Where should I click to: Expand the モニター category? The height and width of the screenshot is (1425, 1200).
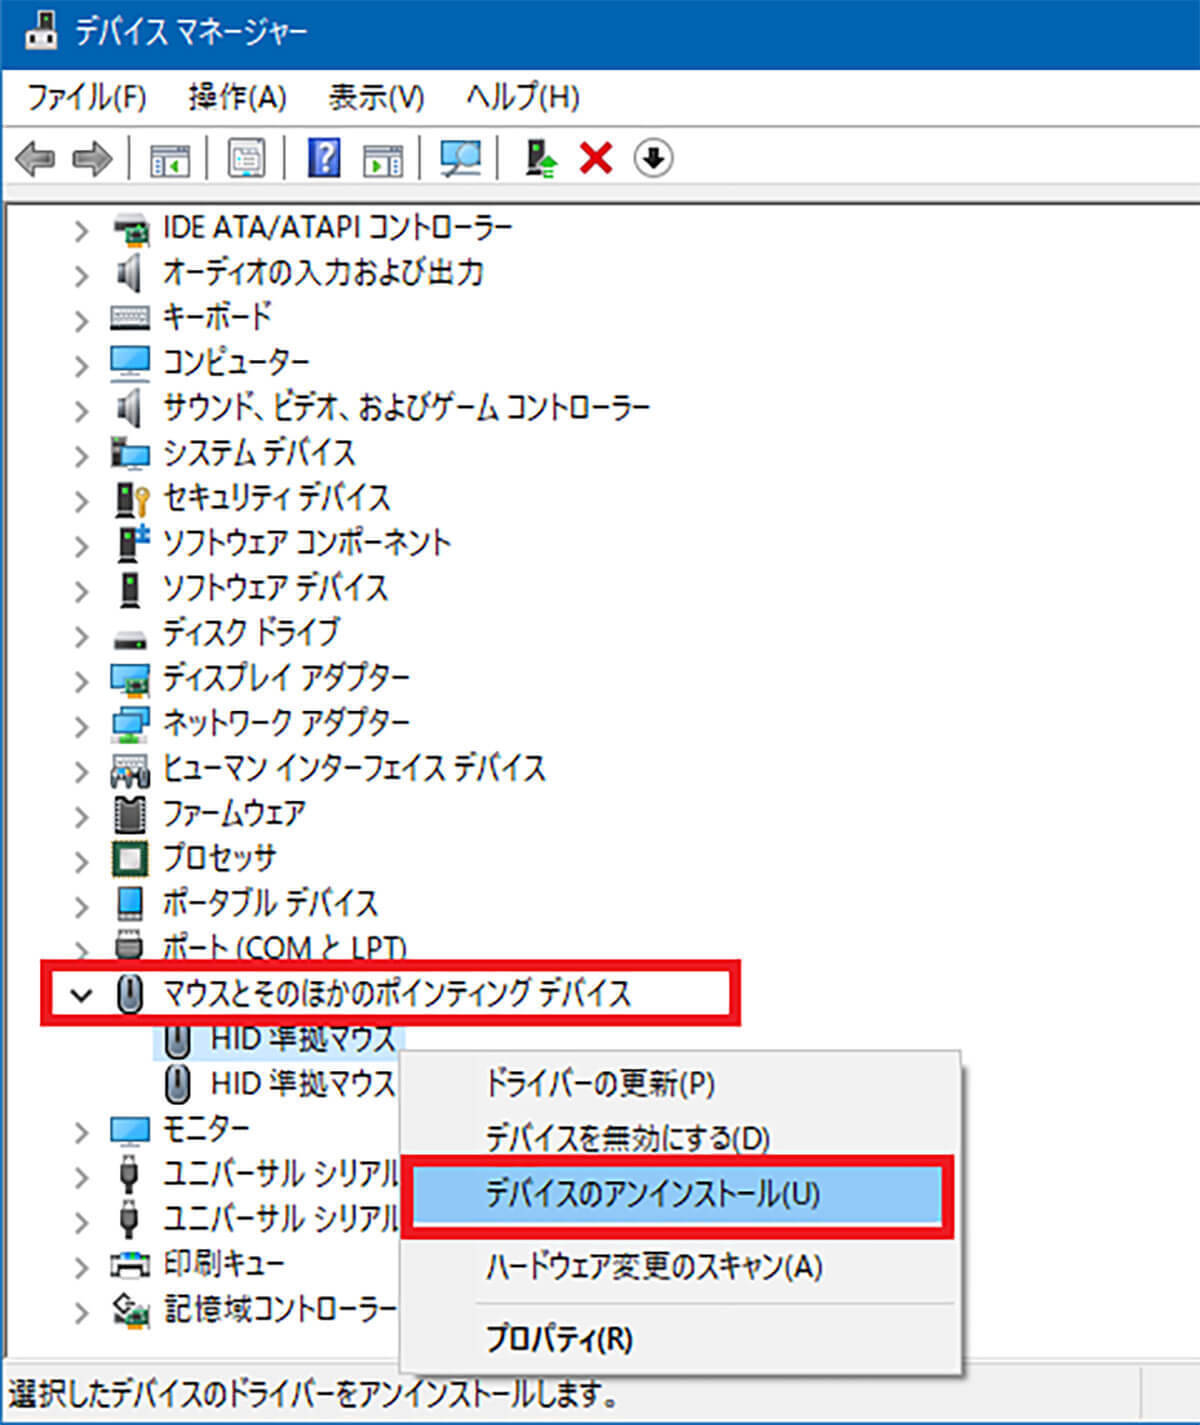[x=82, y=1131]
